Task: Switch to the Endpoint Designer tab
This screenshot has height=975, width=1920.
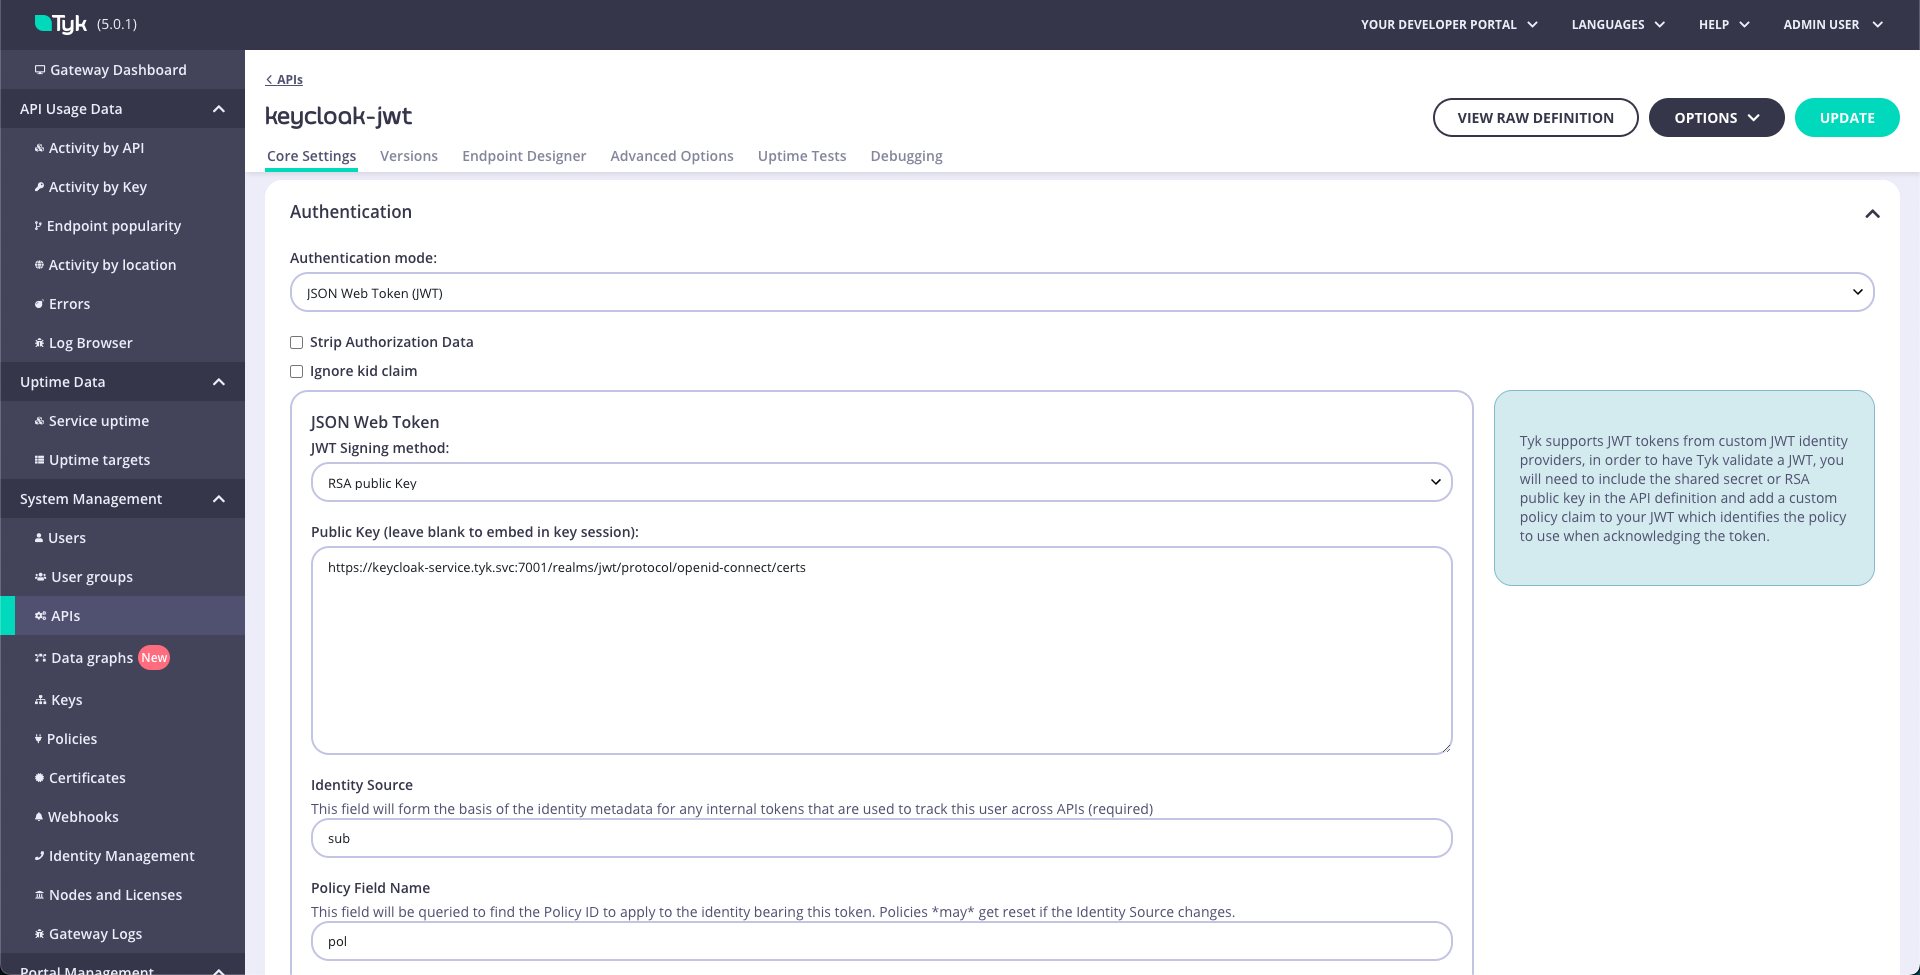Action: coord(524,156)
